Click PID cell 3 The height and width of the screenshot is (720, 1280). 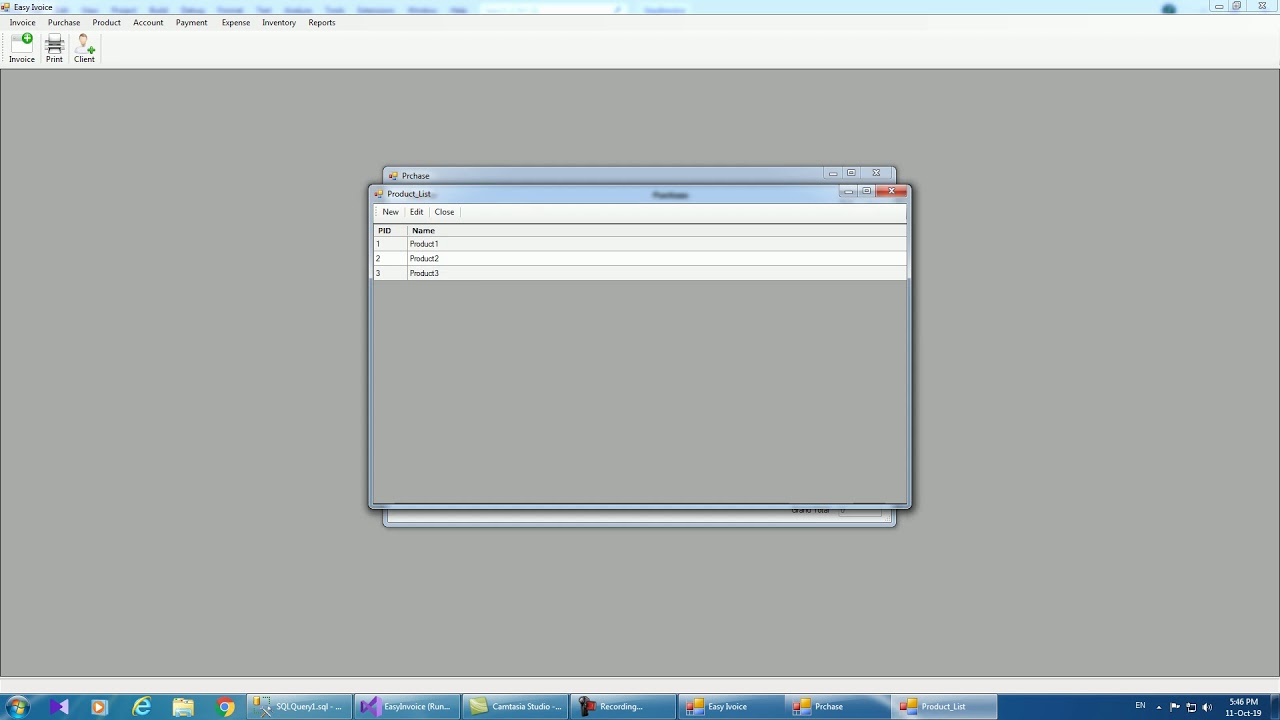[x=390, y=273]
